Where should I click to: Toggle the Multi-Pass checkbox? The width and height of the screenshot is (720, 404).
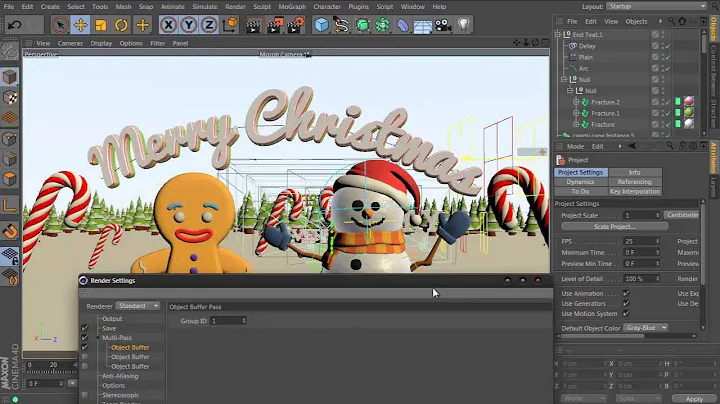84,337
